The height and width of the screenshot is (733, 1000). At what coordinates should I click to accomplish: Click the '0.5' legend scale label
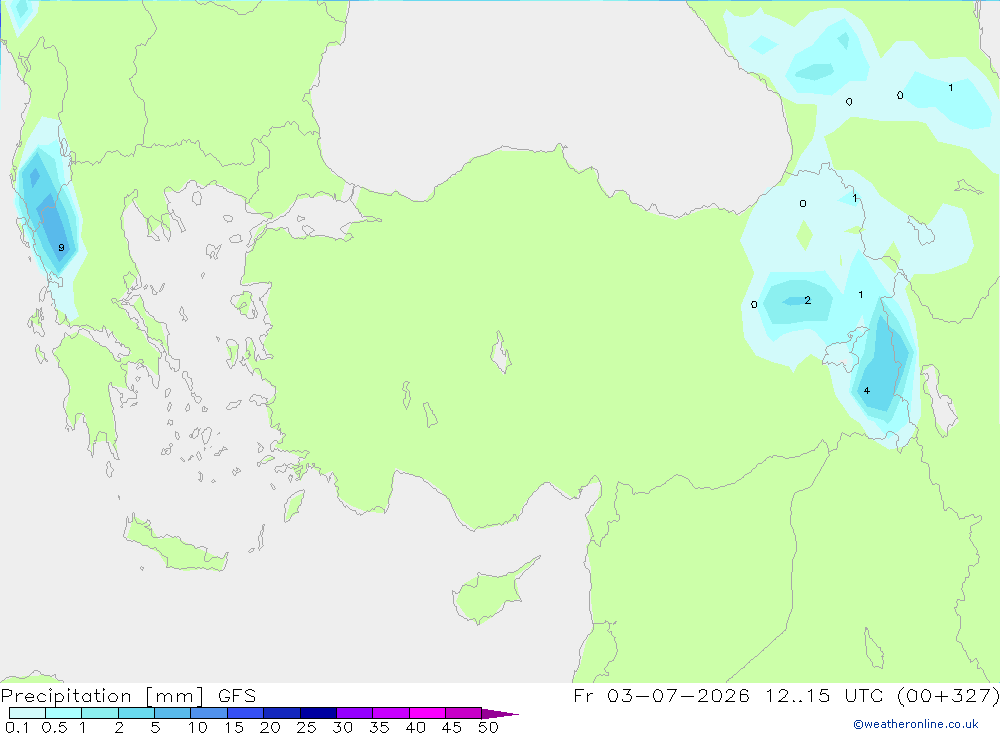pyautogui.click(x=54, y=727)
